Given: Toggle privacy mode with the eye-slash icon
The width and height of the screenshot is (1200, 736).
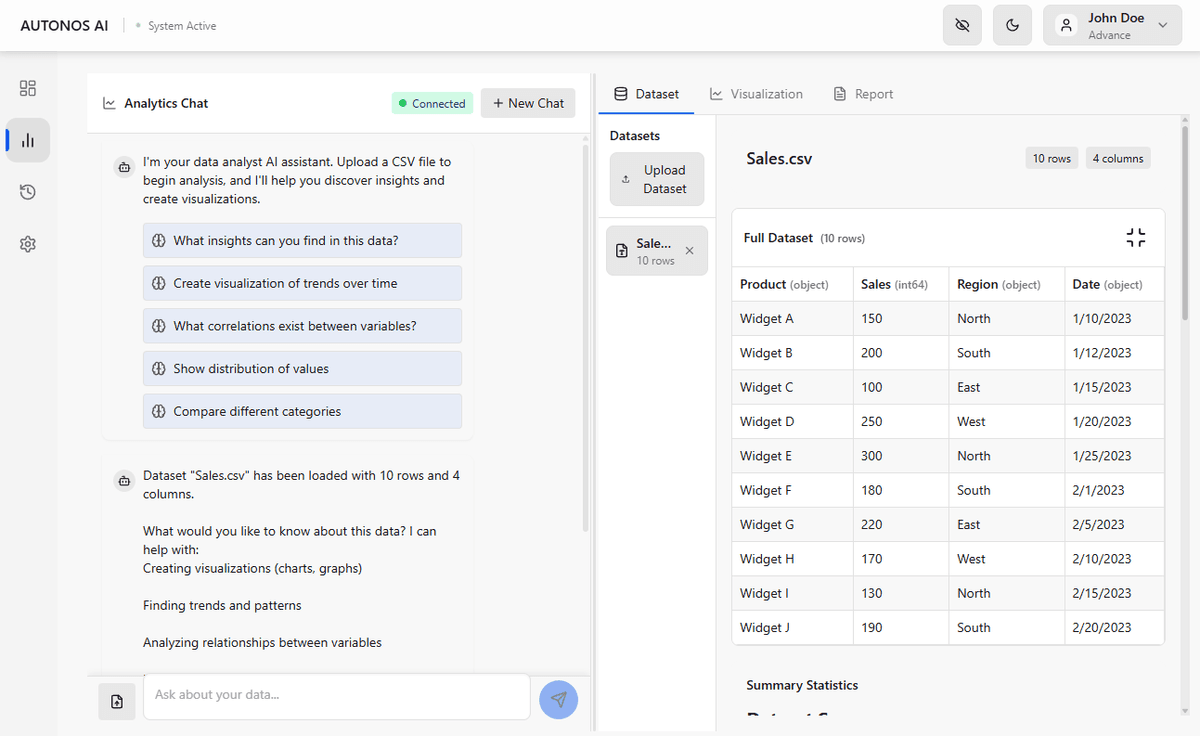Looking at the screenshot, I should (962, 25).
